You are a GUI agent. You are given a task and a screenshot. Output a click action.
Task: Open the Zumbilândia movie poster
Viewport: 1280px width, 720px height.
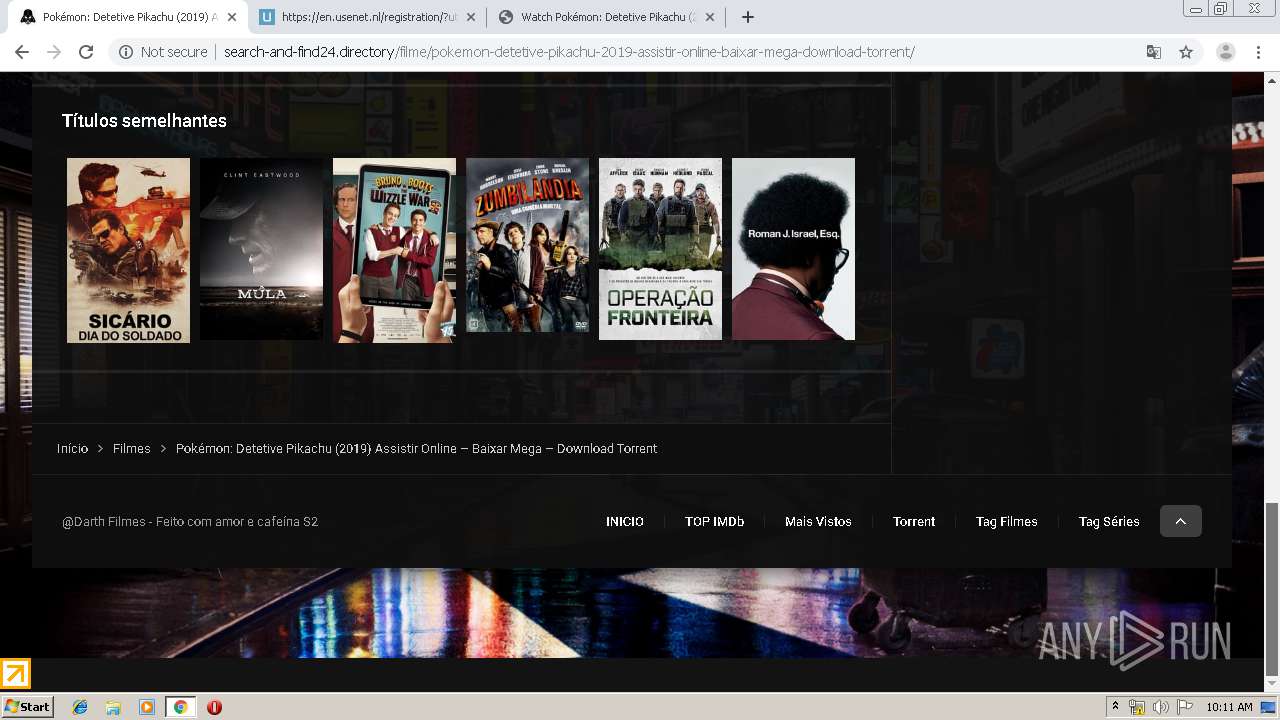(527, 245)
